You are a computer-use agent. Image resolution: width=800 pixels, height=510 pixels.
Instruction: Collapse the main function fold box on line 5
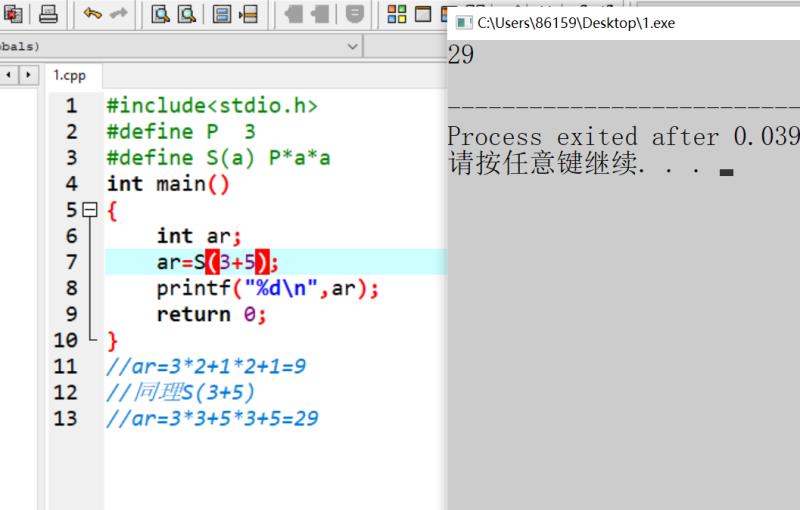click(x=90, y=210)
